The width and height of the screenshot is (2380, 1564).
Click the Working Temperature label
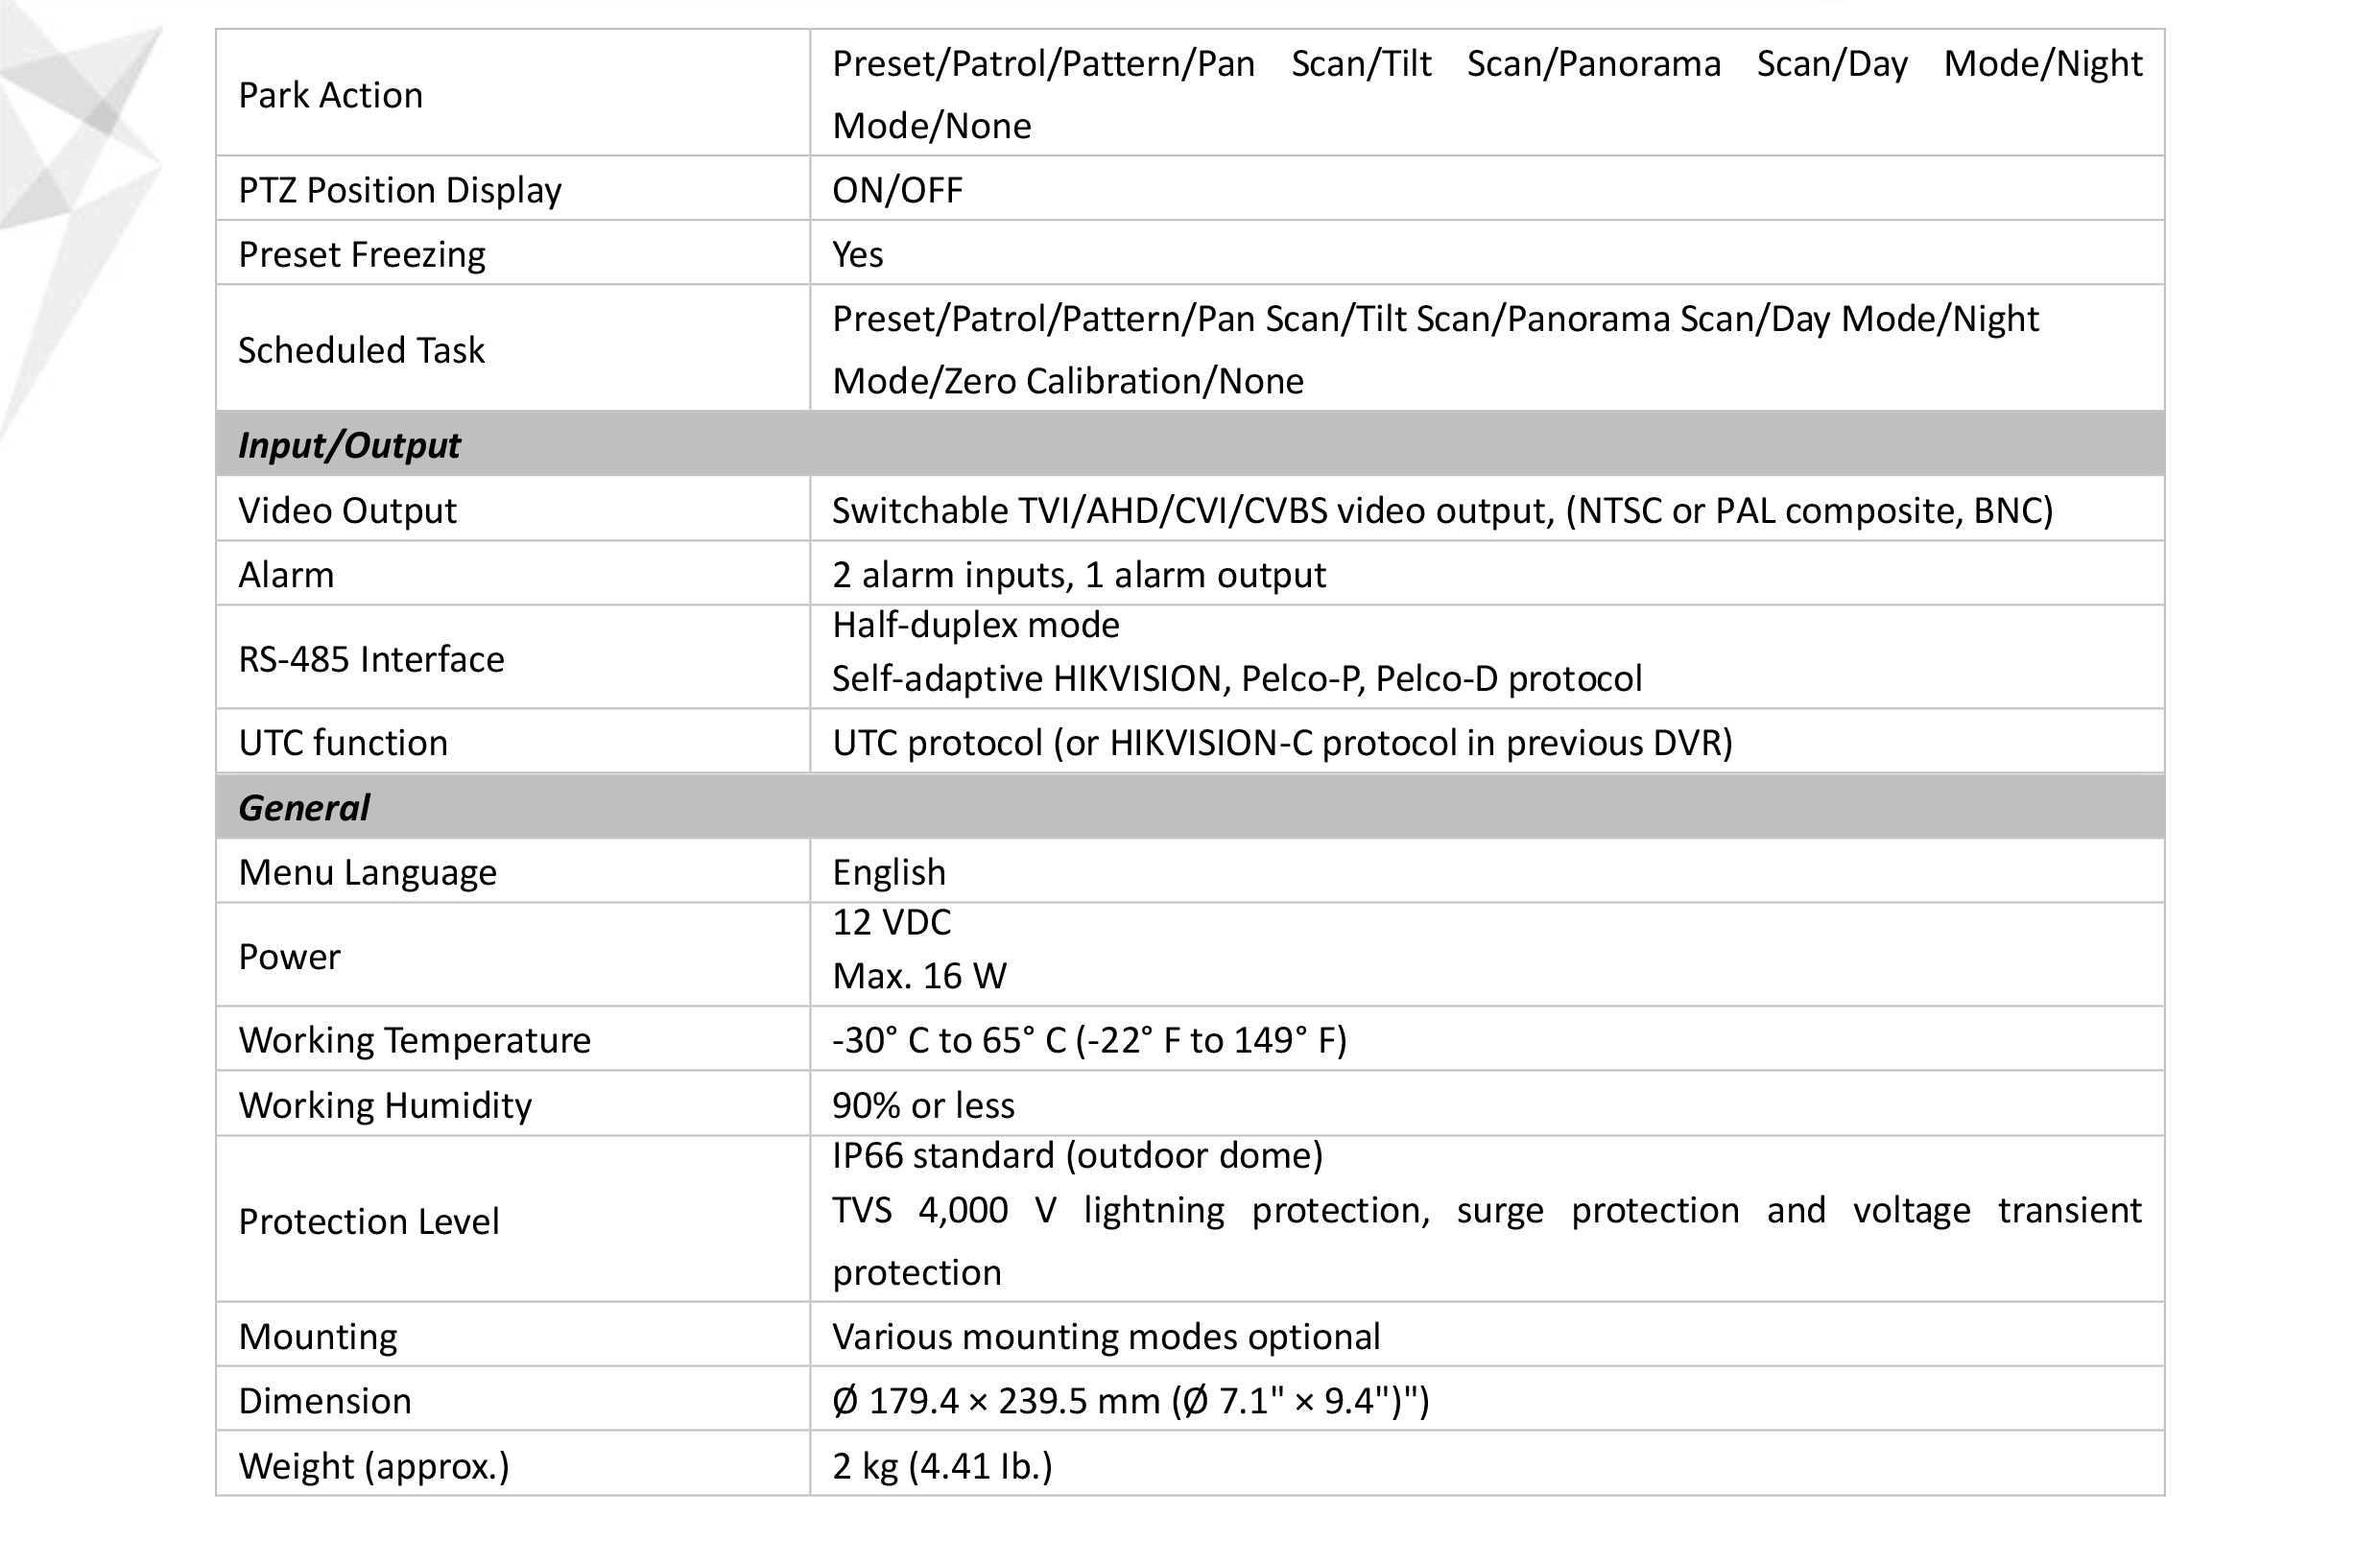coord(414,1040)
